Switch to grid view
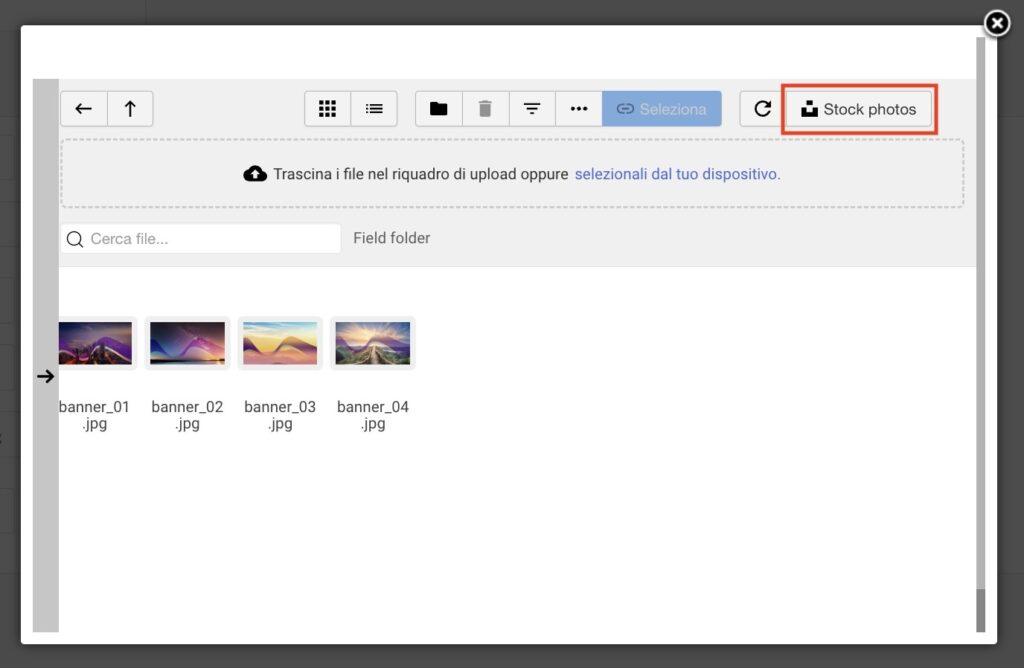1024x668 pixels. 327,108
